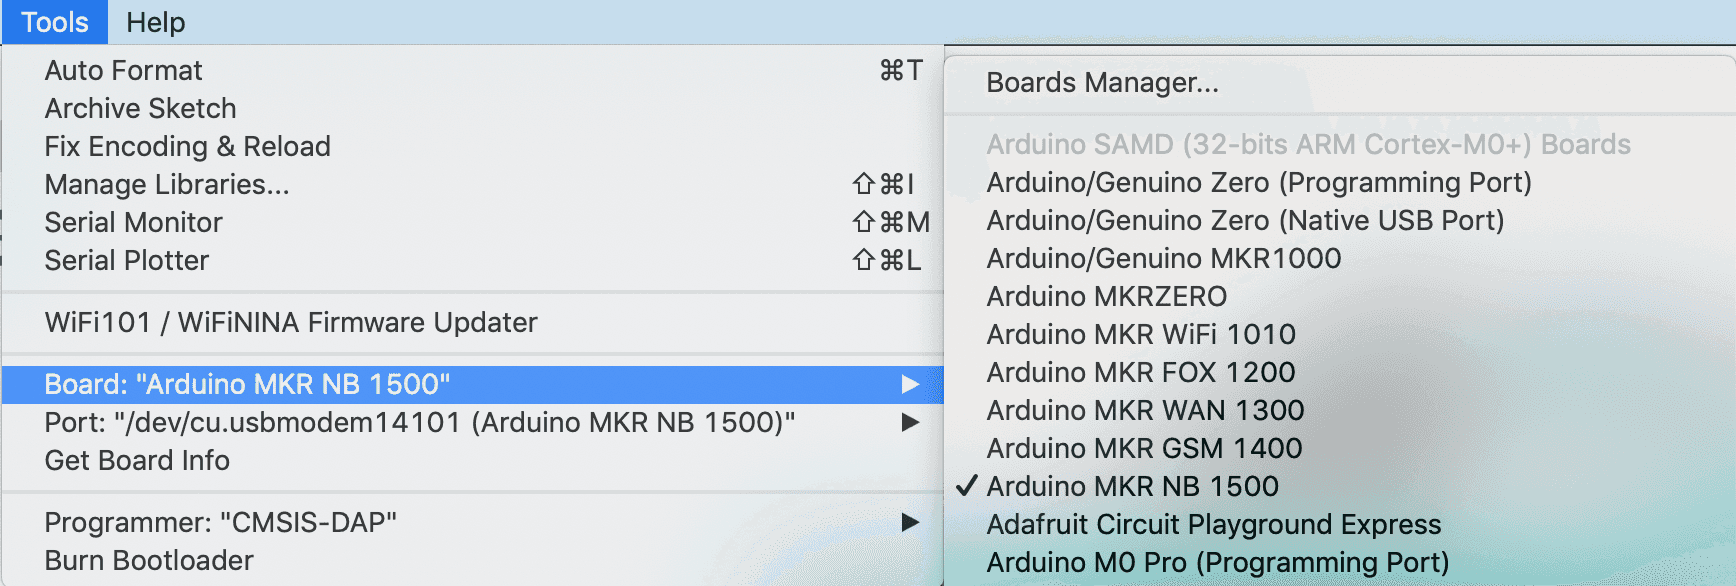The image size is (1736, 586).
Task: Open the Tools menu
Action: coord(55,22)
